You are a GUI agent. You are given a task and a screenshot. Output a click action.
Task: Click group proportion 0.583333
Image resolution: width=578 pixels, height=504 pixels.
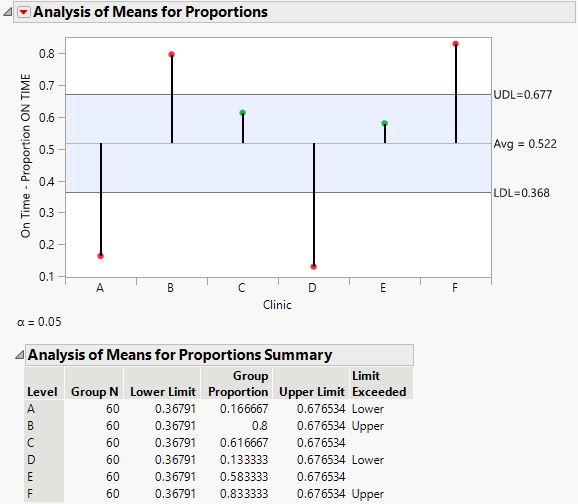(244, 477)
